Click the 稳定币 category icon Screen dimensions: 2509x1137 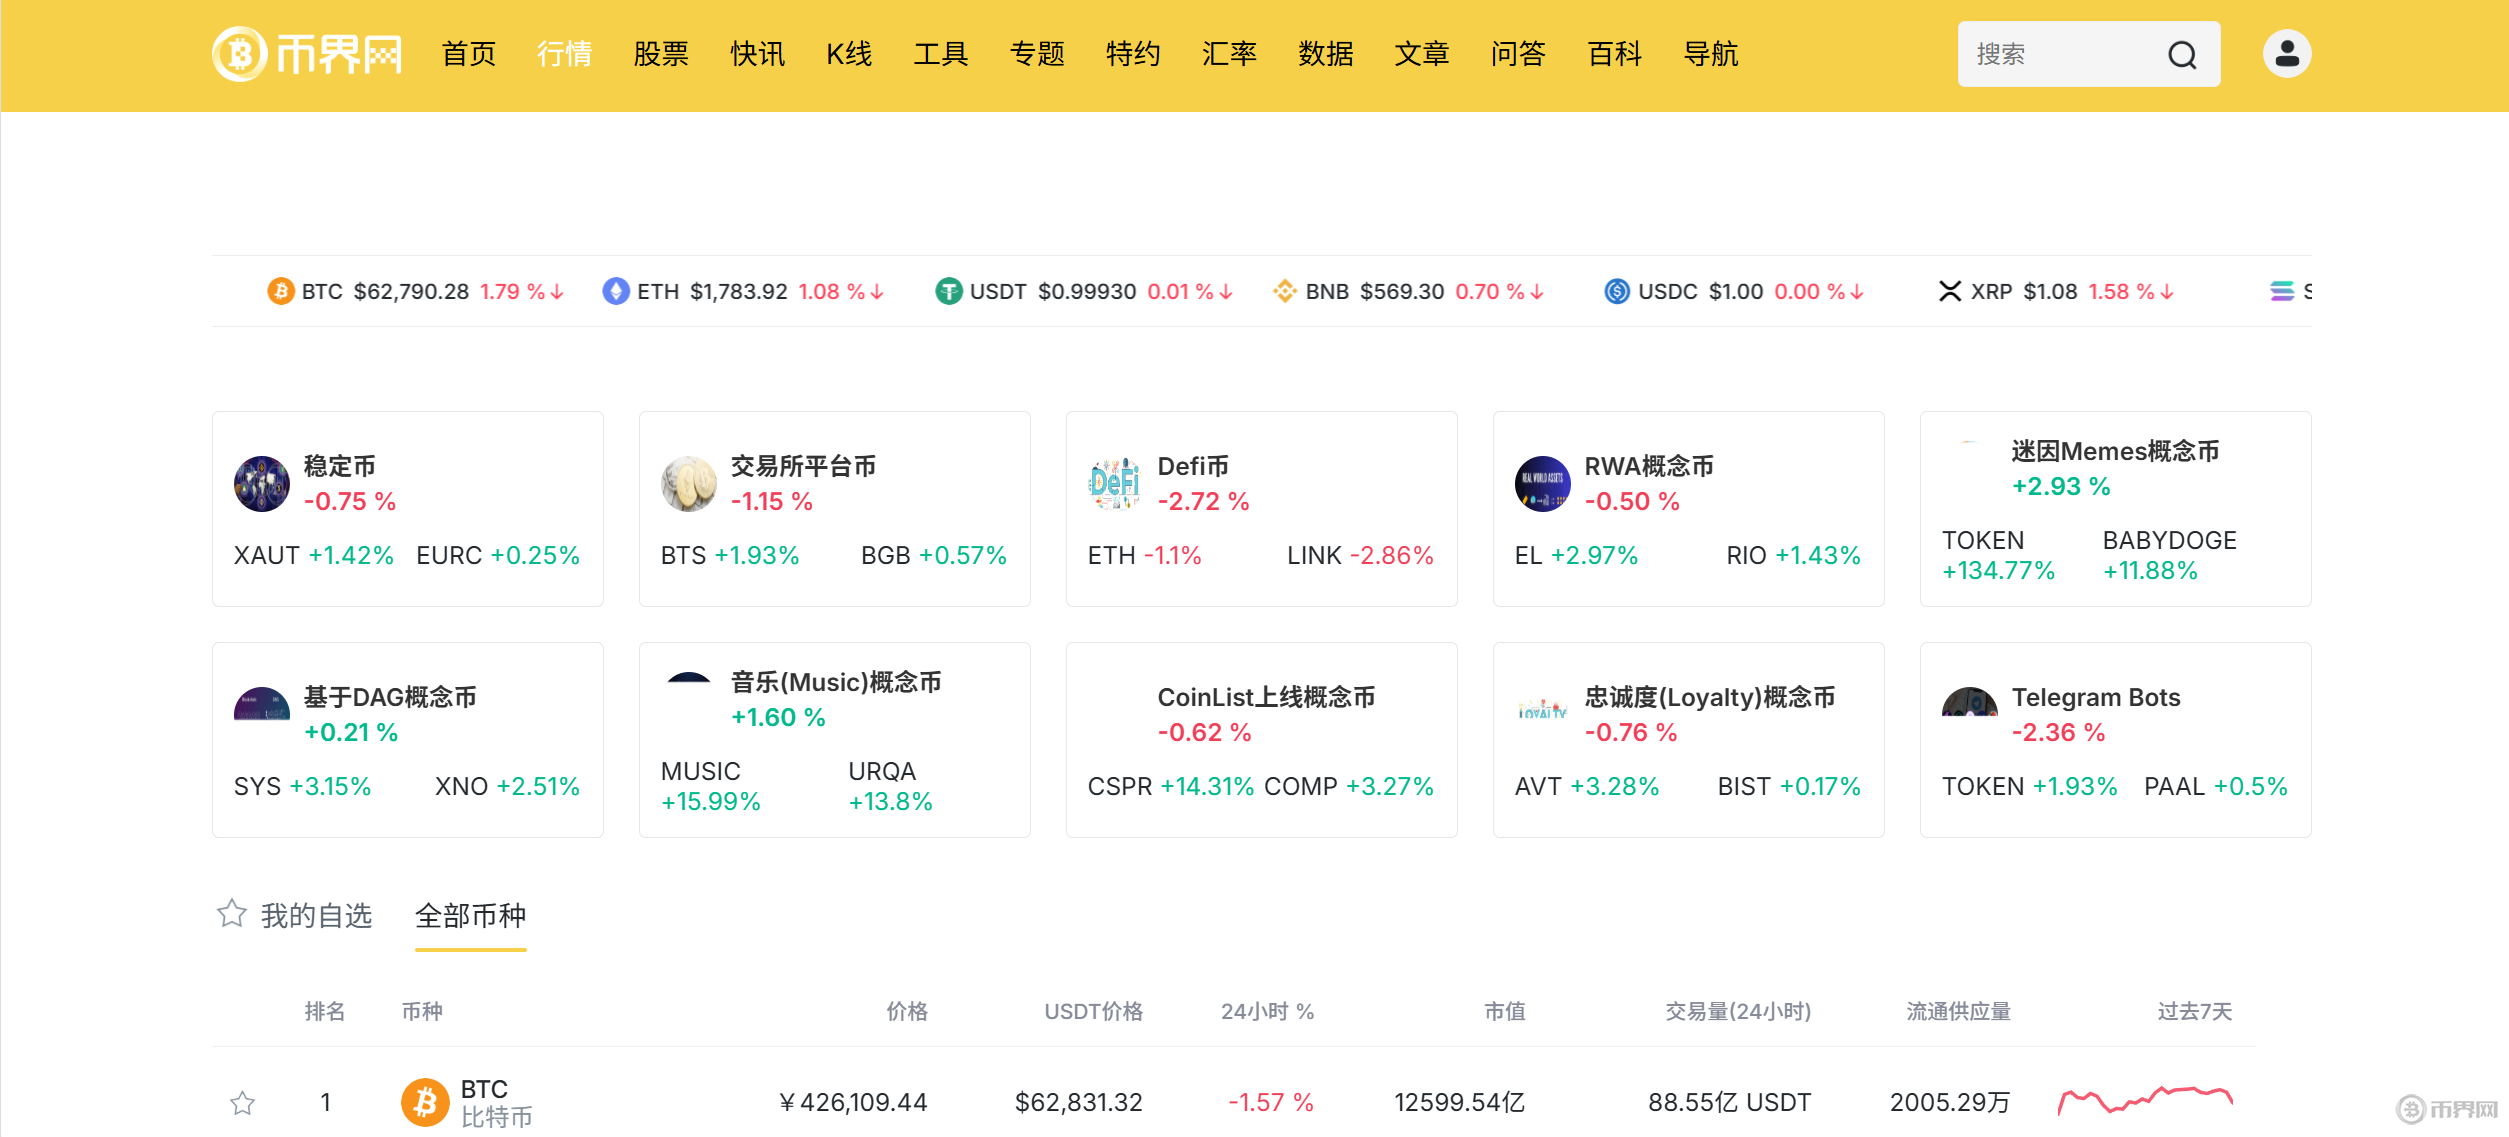[262, 484]
